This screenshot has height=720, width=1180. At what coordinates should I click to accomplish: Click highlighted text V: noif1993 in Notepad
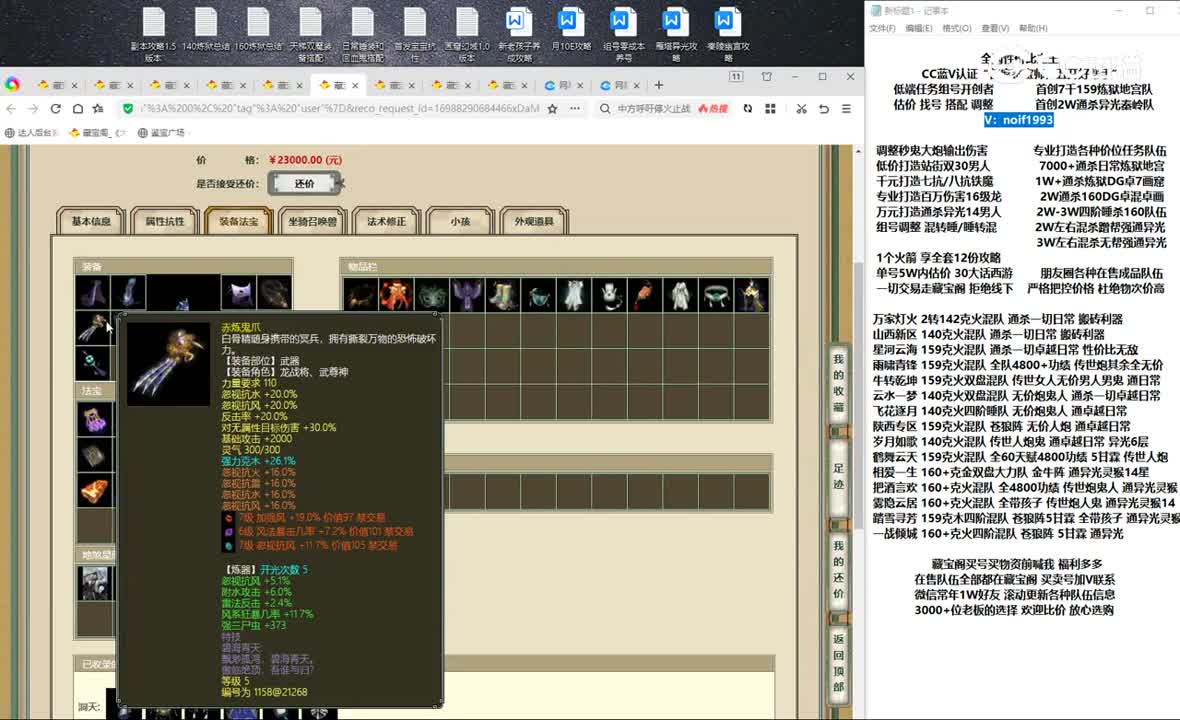[1018, 120]
